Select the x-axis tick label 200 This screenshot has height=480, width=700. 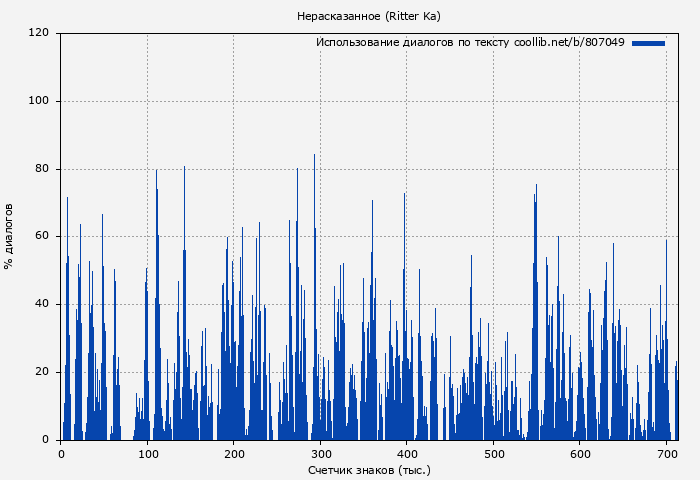(x=234, y=454)
